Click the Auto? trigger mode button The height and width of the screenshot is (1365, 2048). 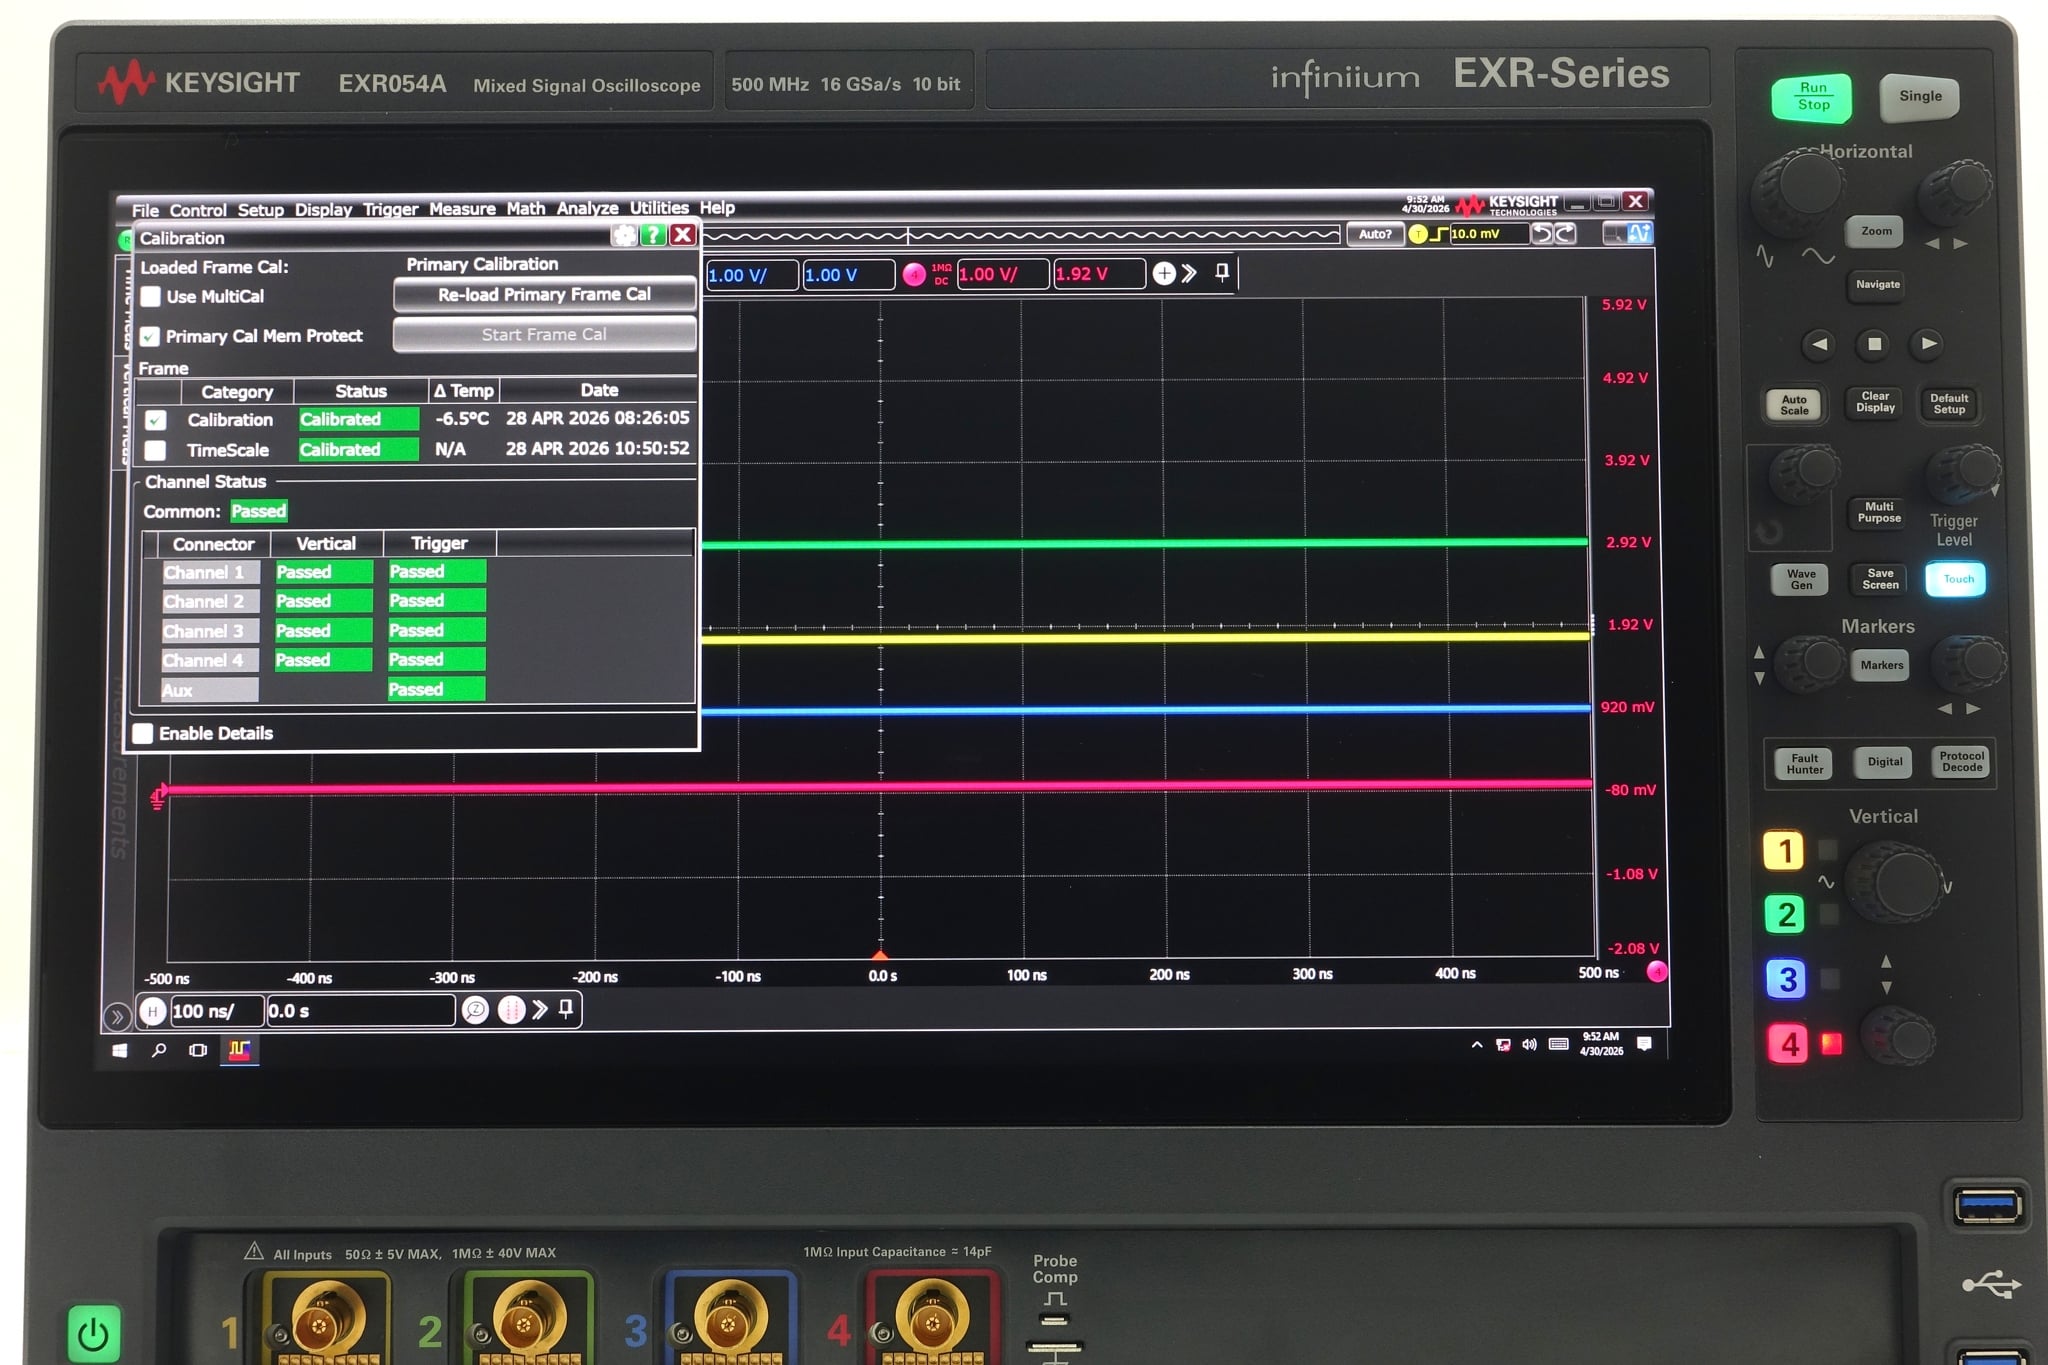[1375, 234]
